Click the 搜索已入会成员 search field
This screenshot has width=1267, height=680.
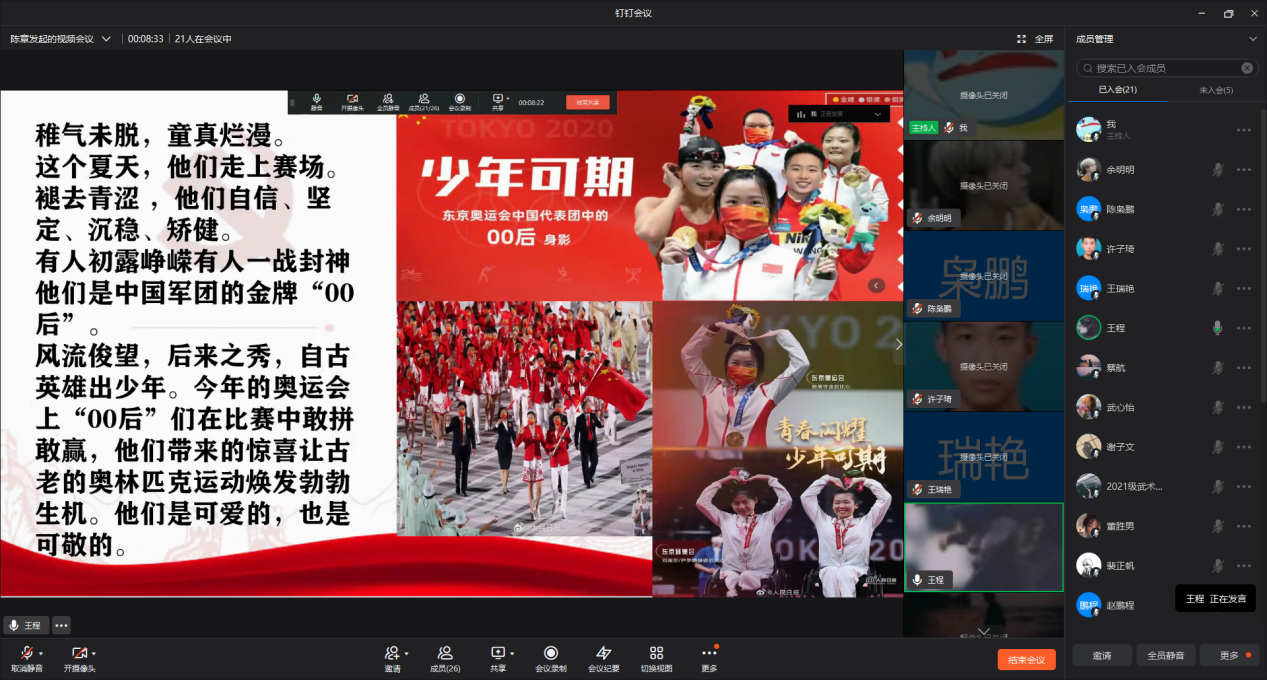[1160, 68]
